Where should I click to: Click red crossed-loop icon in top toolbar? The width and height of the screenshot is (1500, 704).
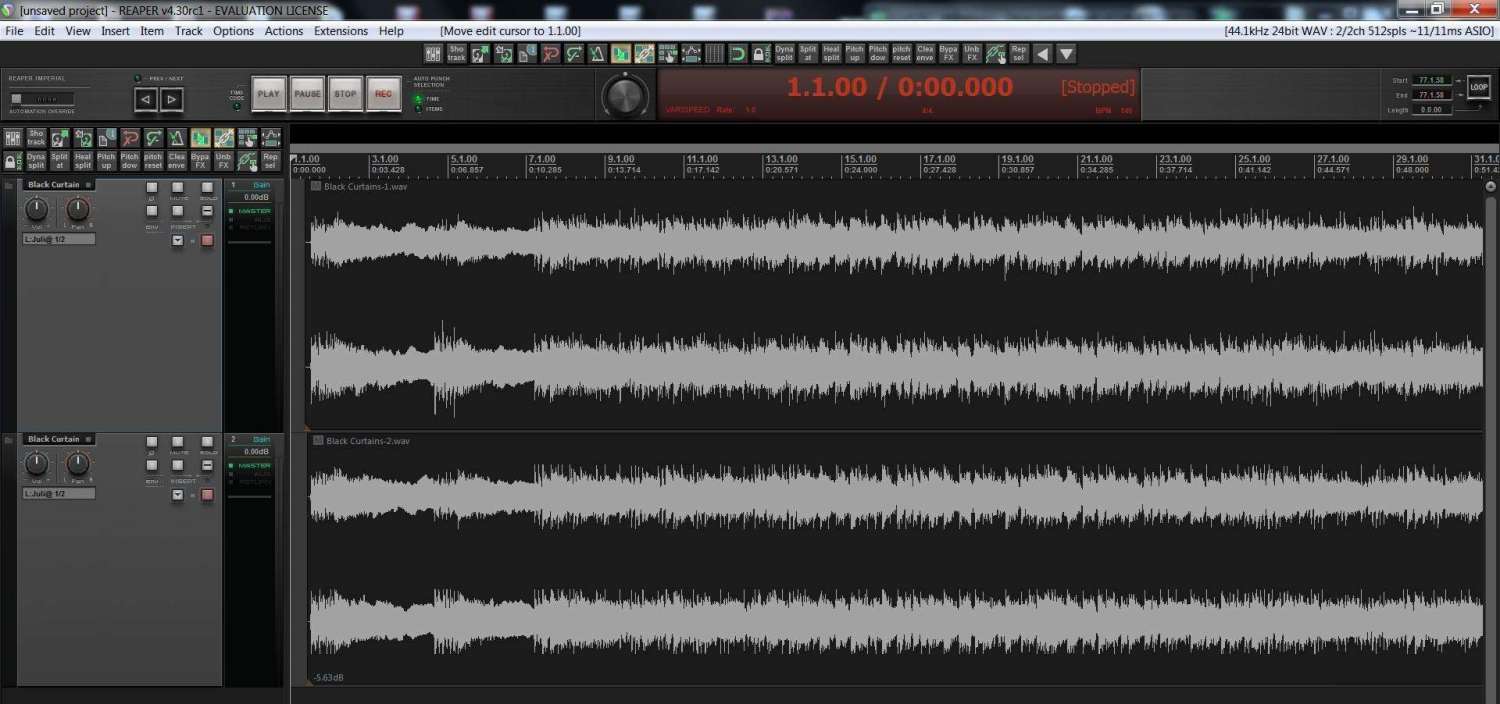point(551,53)
